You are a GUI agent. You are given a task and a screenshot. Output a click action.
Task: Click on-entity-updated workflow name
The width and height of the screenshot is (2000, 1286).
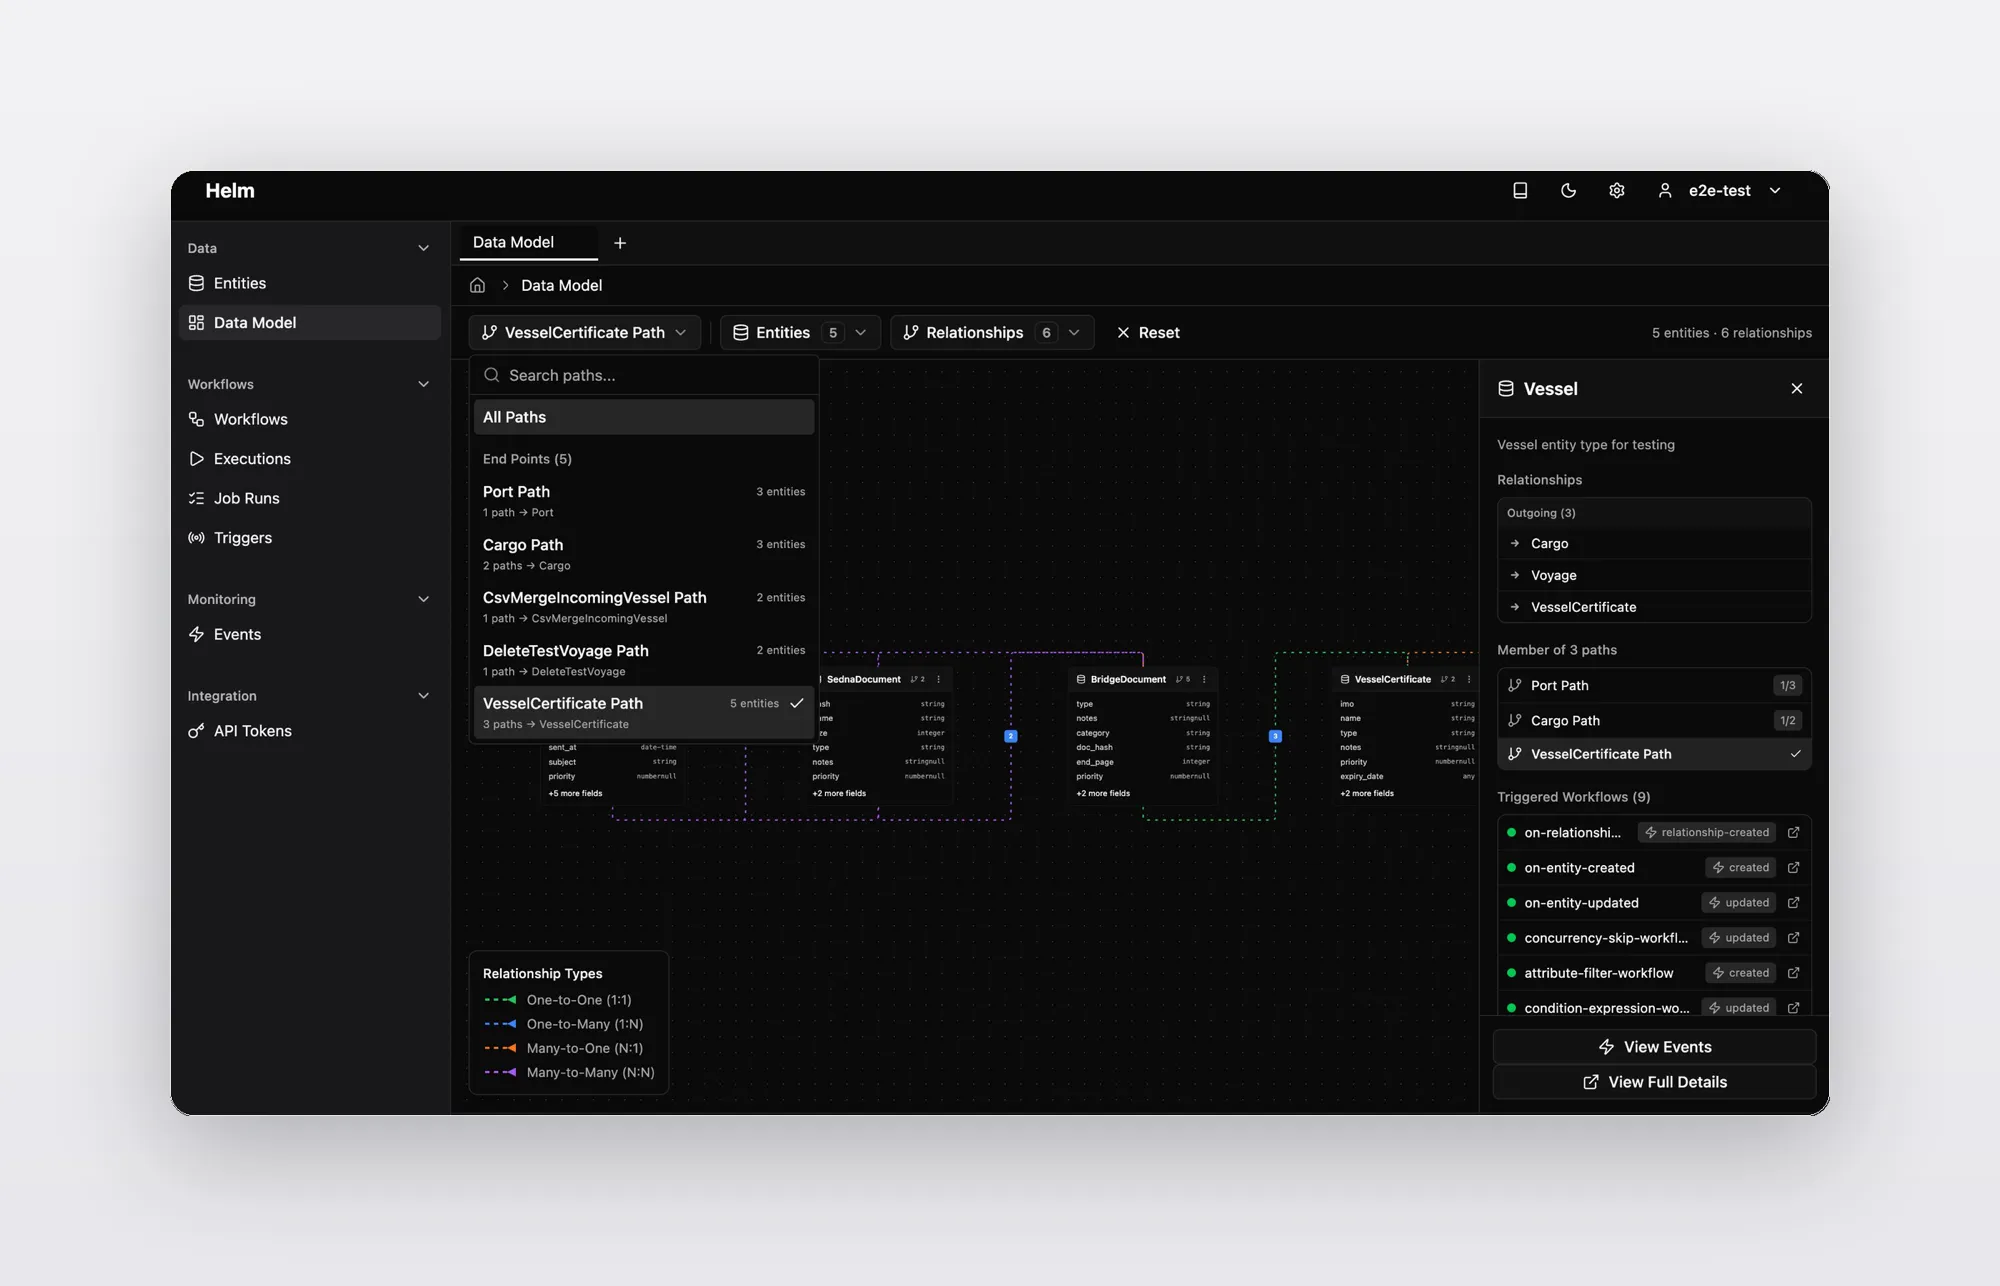(x=1581, y=902)
